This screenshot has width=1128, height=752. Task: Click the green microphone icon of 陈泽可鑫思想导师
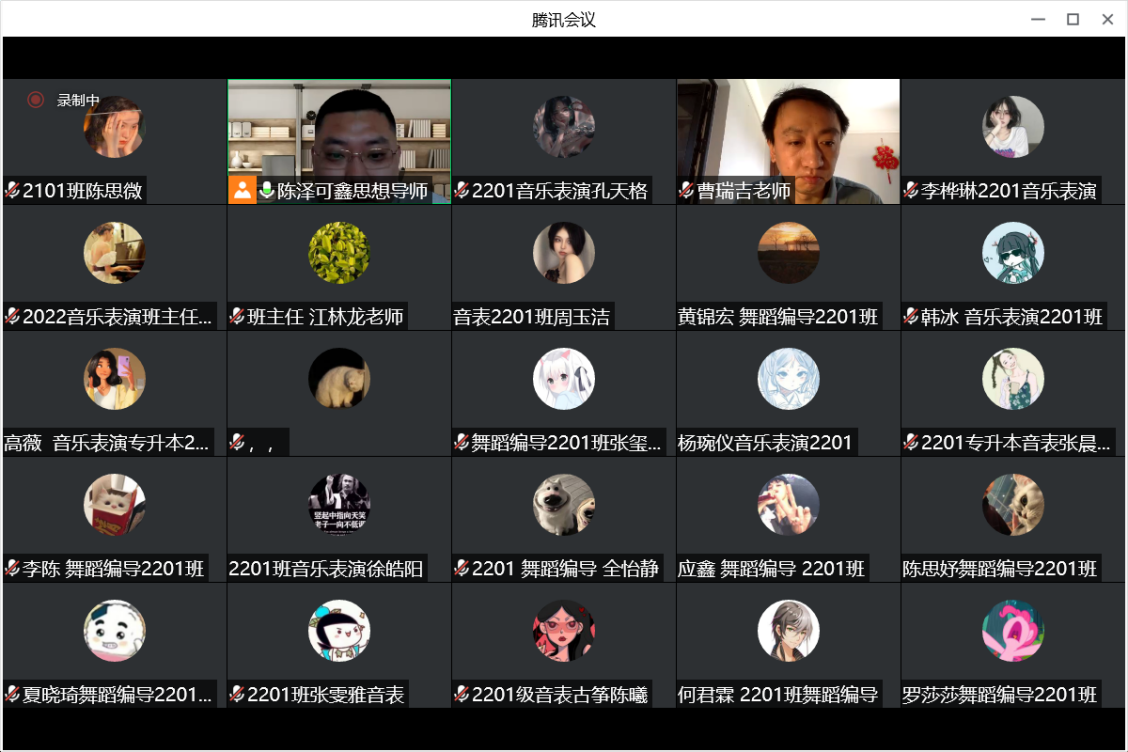[x=267, y=190]
